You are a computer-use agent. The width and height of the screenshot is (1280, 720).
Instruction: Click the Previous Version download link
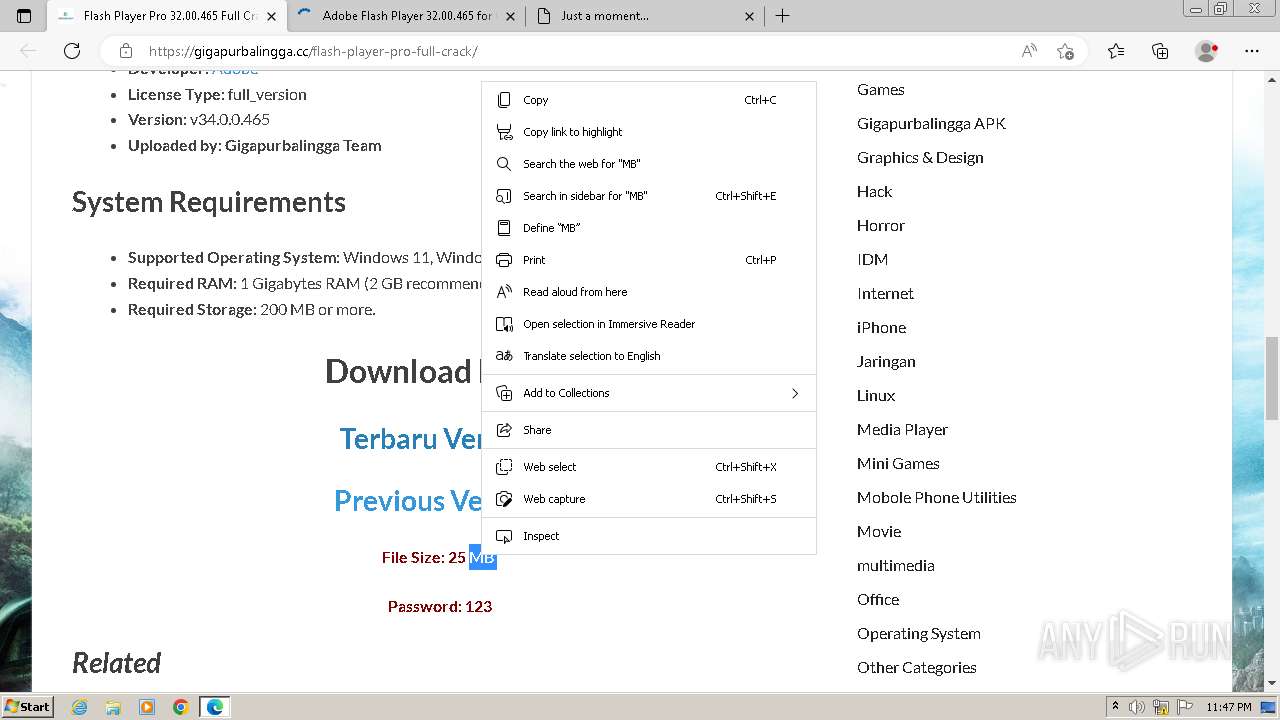[x=408, y=501]
